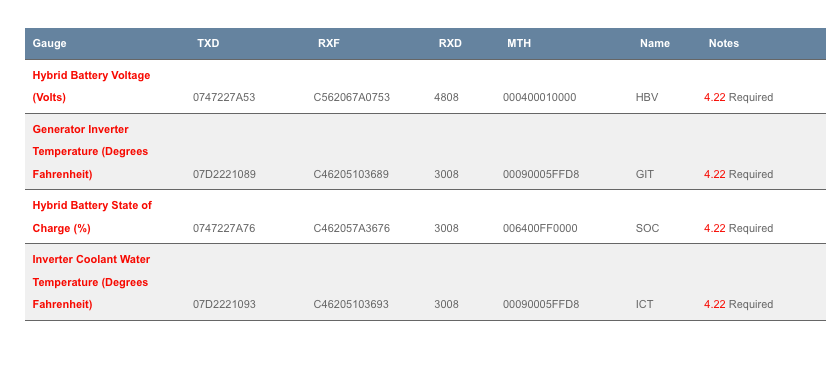Image resolution: width=840 pixels, height=366 pixels.
Task: Click the 4.22 link in ICT row
Action: point(715,304)
